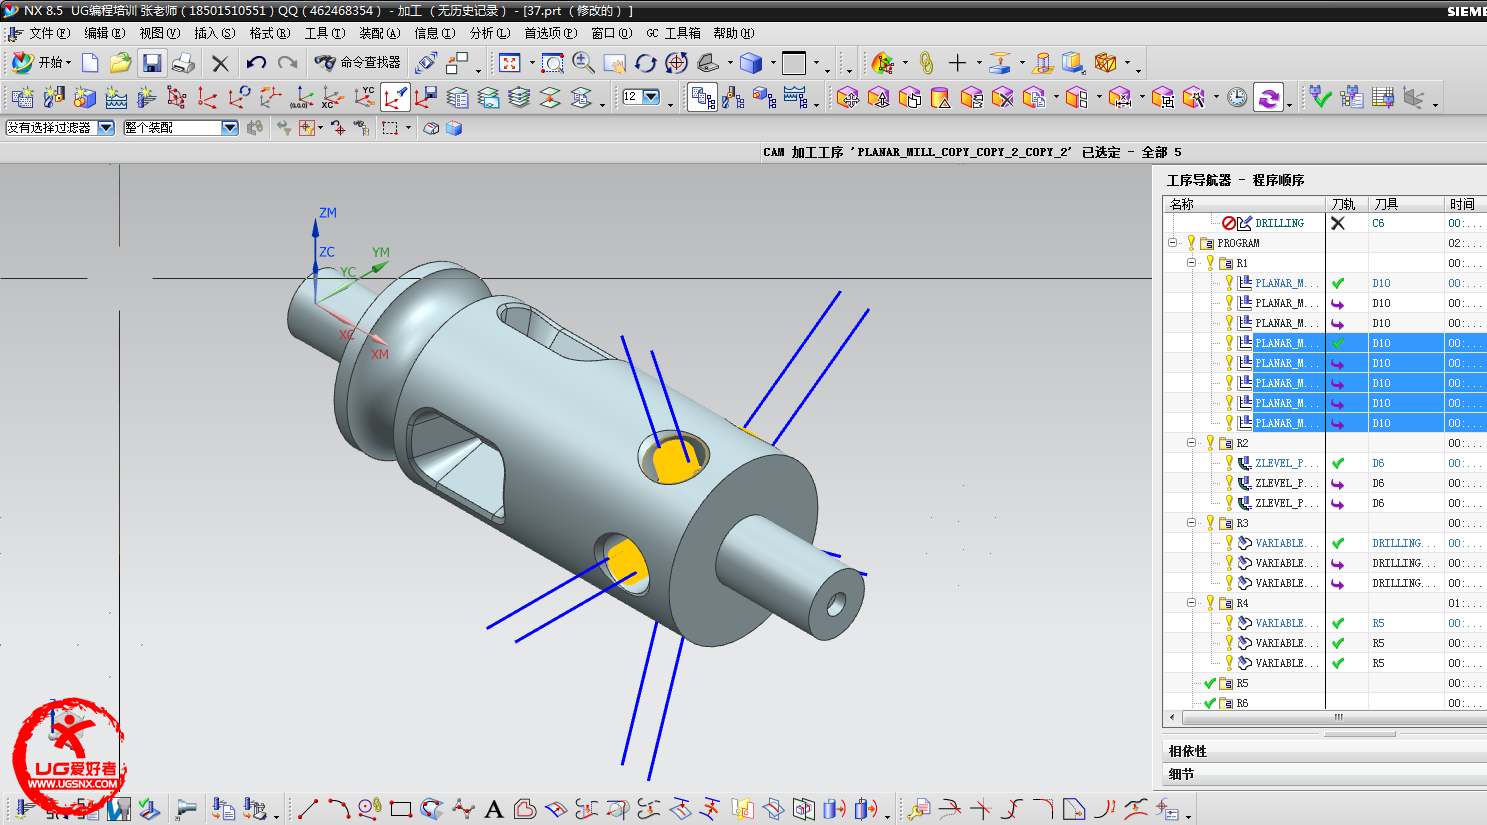
Task: Activate the Pan hand tool
Action: point(614,63)
